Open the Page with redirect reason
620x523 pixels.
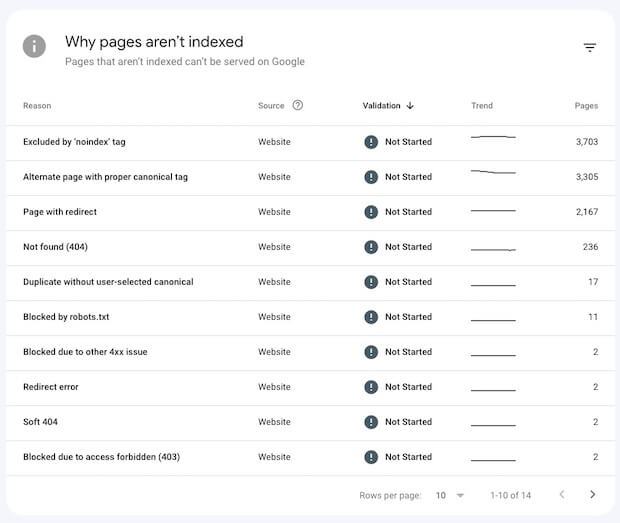[x=60, y=212]
